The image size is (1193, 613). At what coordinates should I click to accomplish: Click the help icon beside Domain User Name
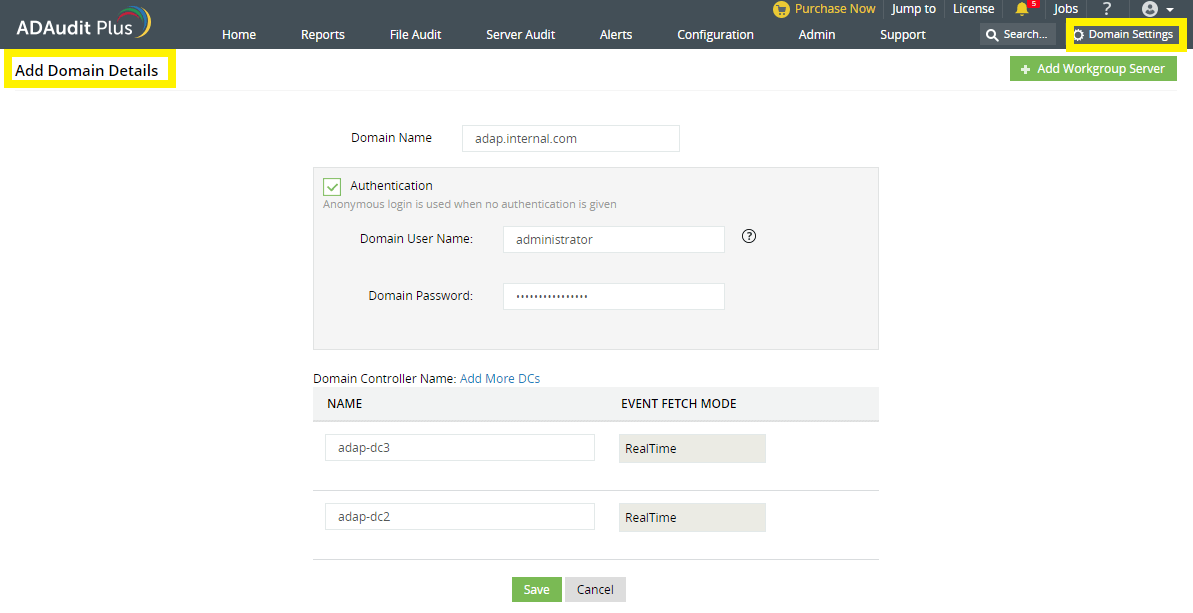coord(748,236)
